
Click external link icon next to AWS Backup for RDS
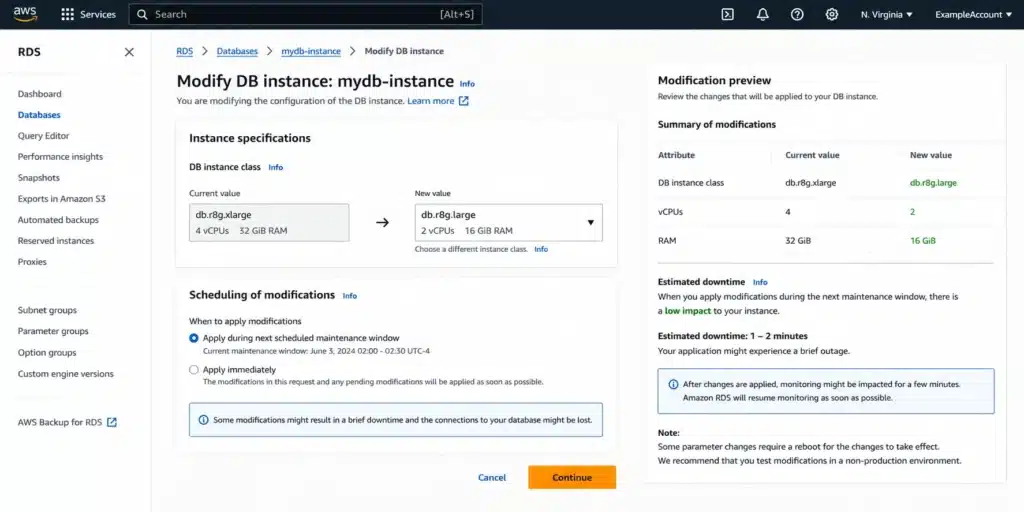(x=112, y=423)
